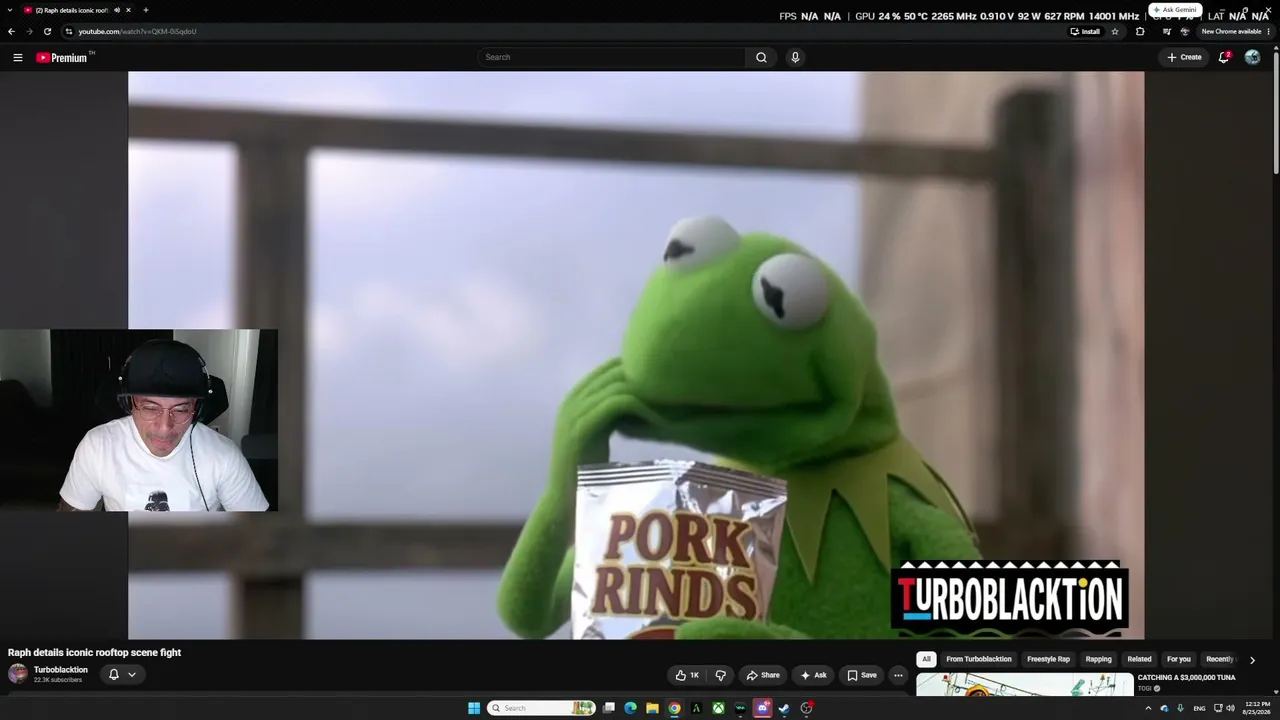Click the Install app button

click(1085, 31)
